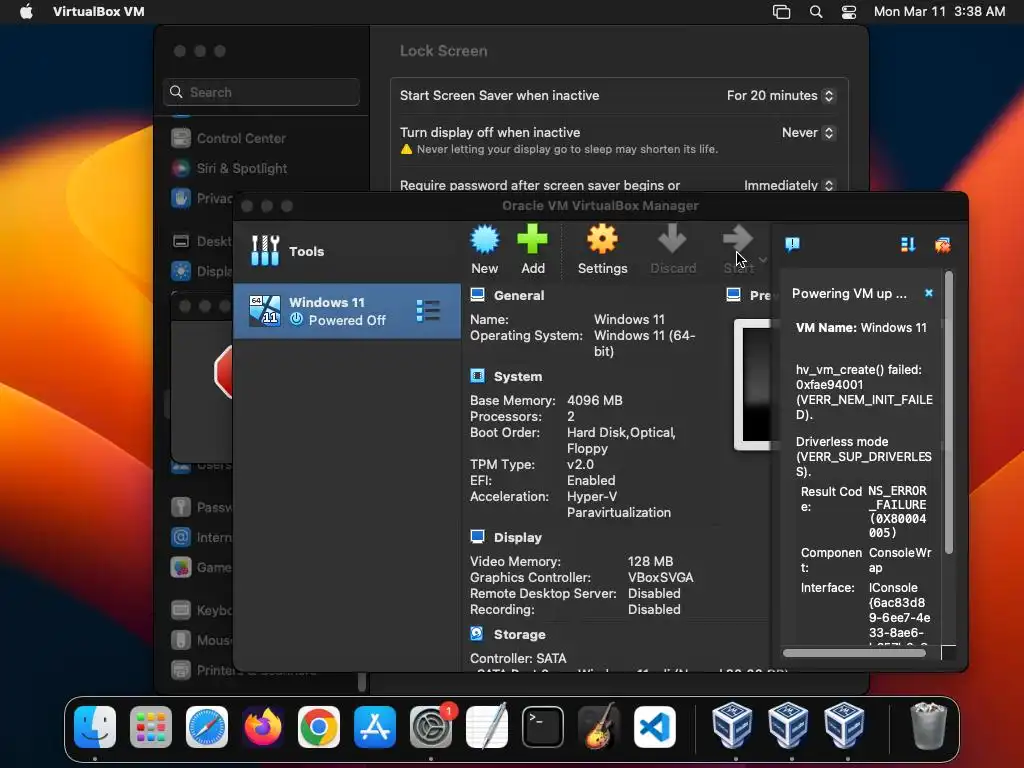Click the System section header
This screenshot has width=1024, height=768.
pos(517,376)
